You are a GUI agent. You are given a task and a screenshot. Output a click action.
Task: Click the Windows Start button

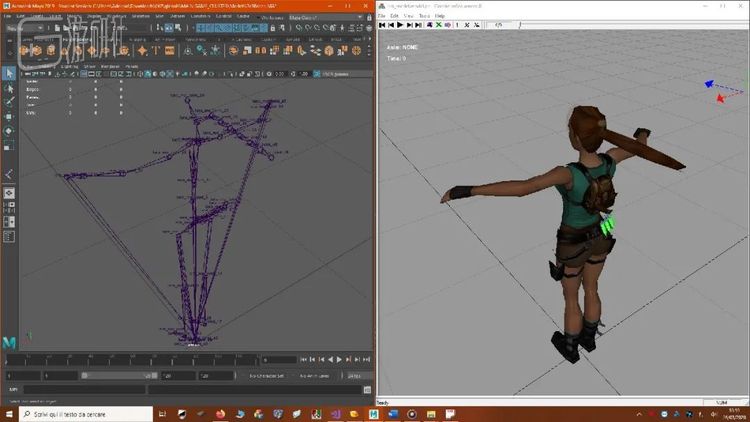click(9, 413)
